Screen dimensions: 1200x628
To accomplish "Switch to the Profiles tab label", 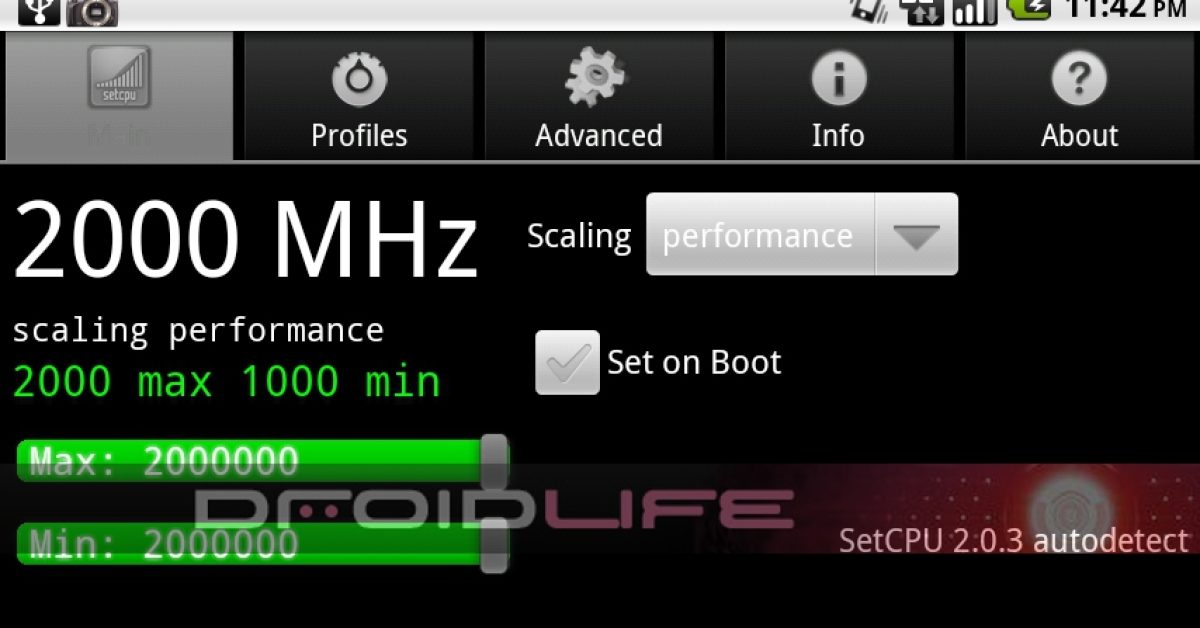I will (x=359, y=135).
